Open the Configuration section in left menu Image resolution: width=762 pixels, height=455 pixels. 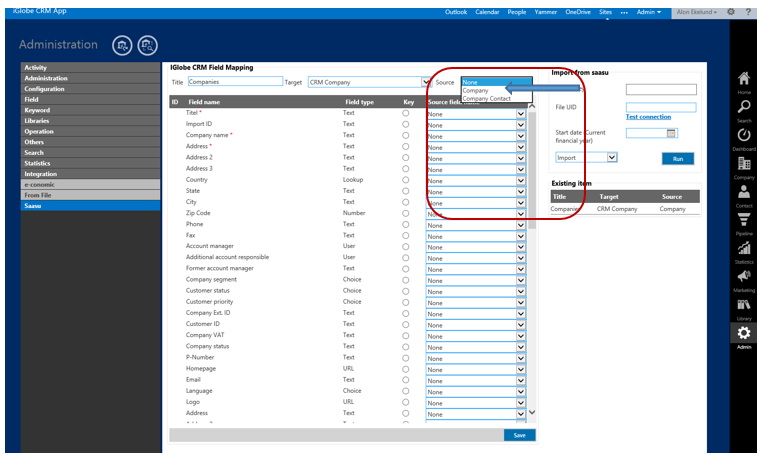point(90,89)
